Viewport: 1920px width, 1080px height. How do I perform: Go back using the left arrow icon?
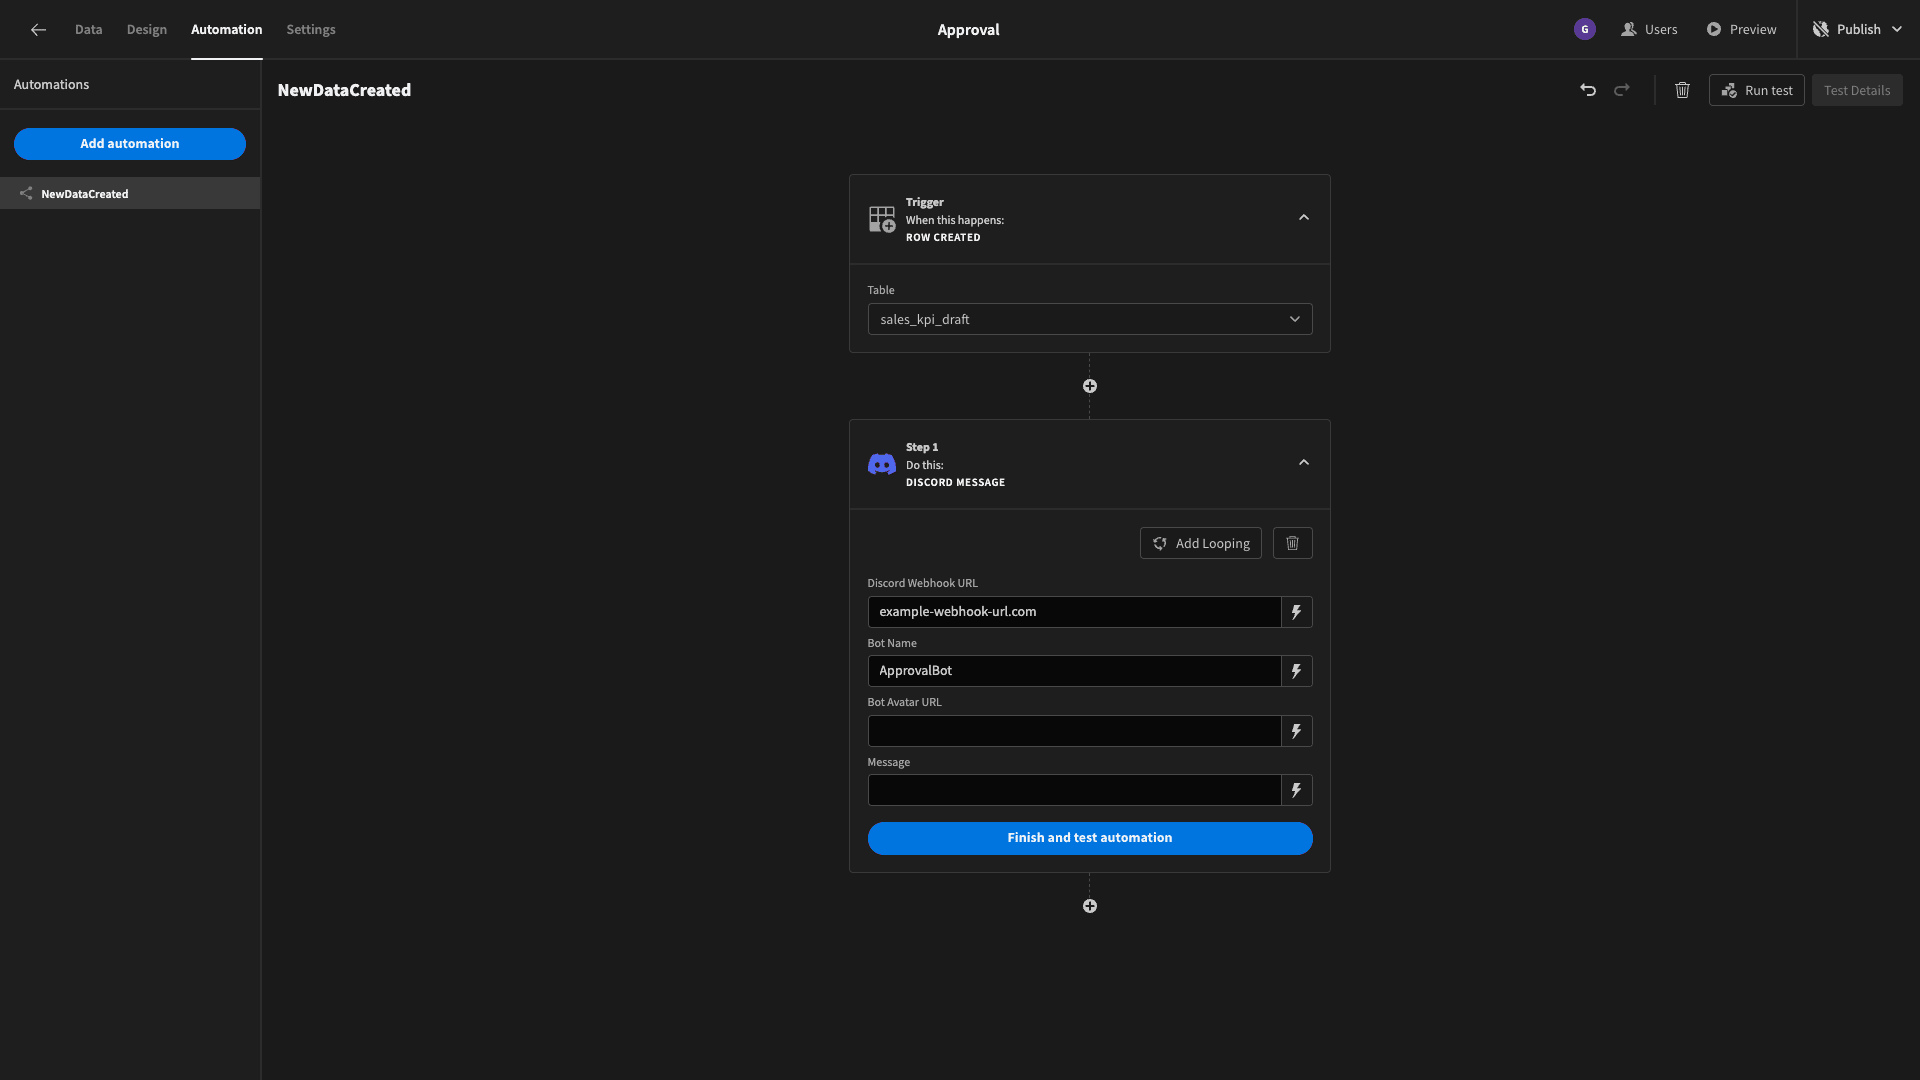(38, 30)
